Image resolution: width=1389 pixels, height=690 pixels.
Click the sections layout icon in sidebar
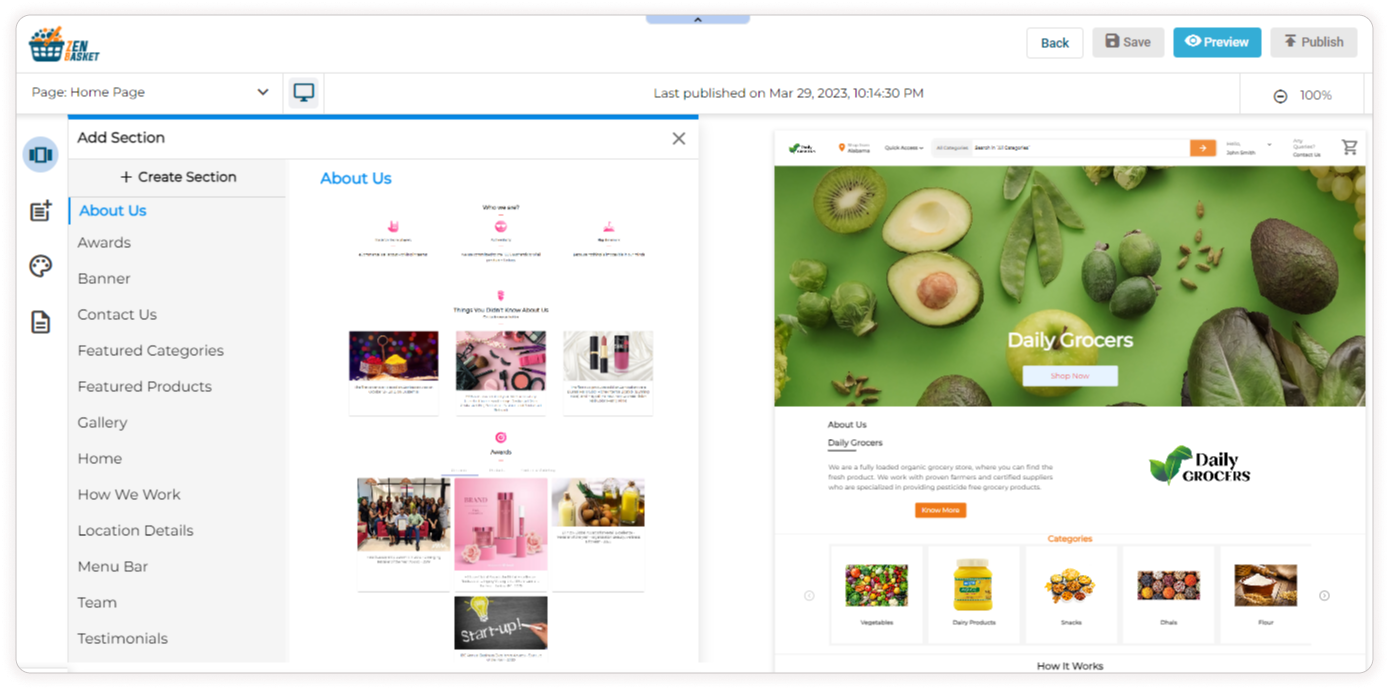40,155
